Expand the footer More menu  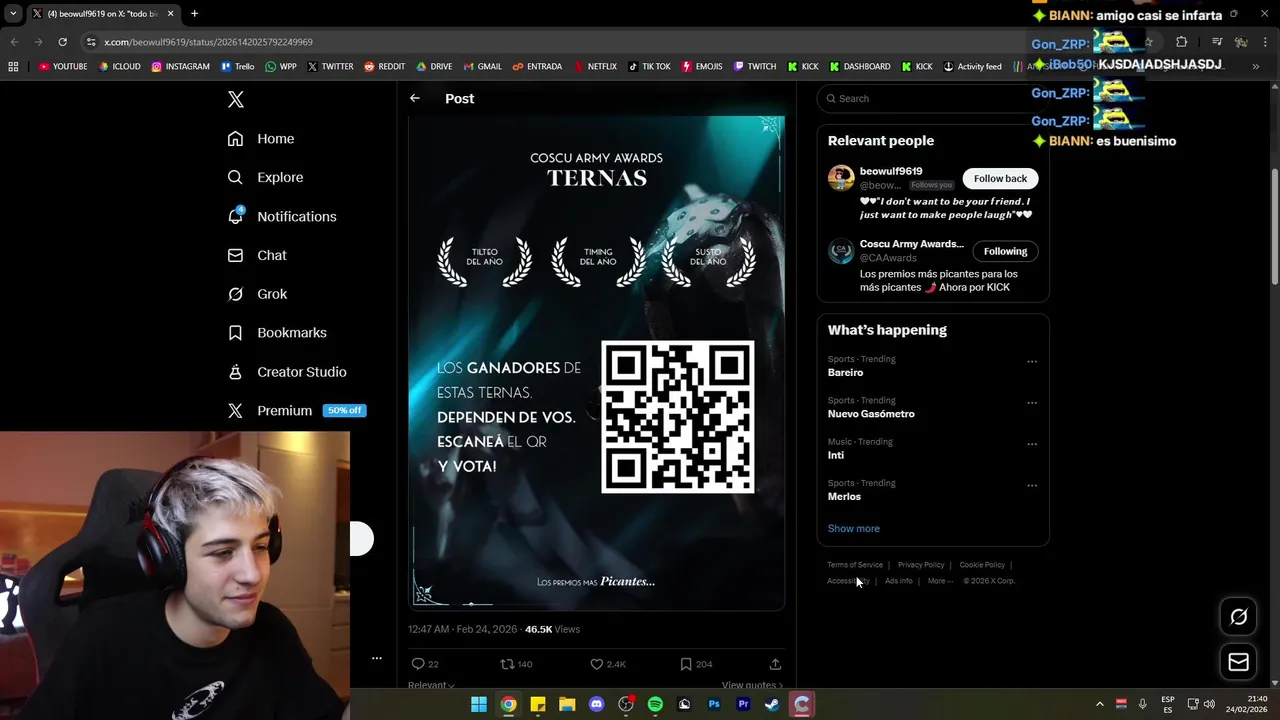[x=940, y=581]
